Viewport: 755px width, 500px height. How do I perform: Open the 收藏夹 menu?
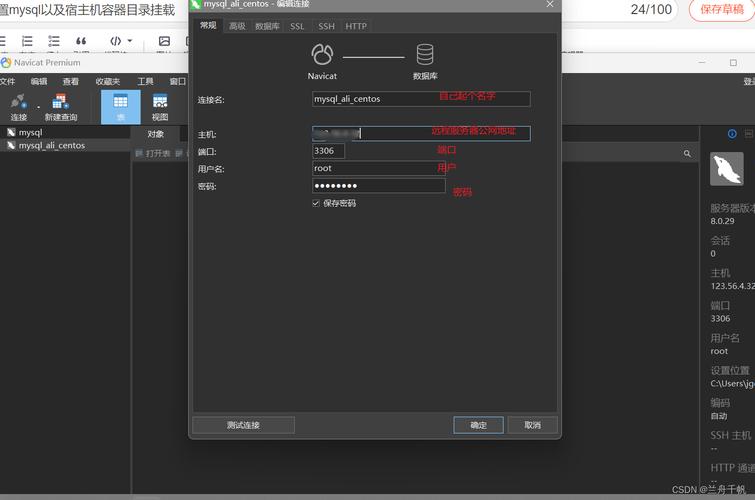107,81
